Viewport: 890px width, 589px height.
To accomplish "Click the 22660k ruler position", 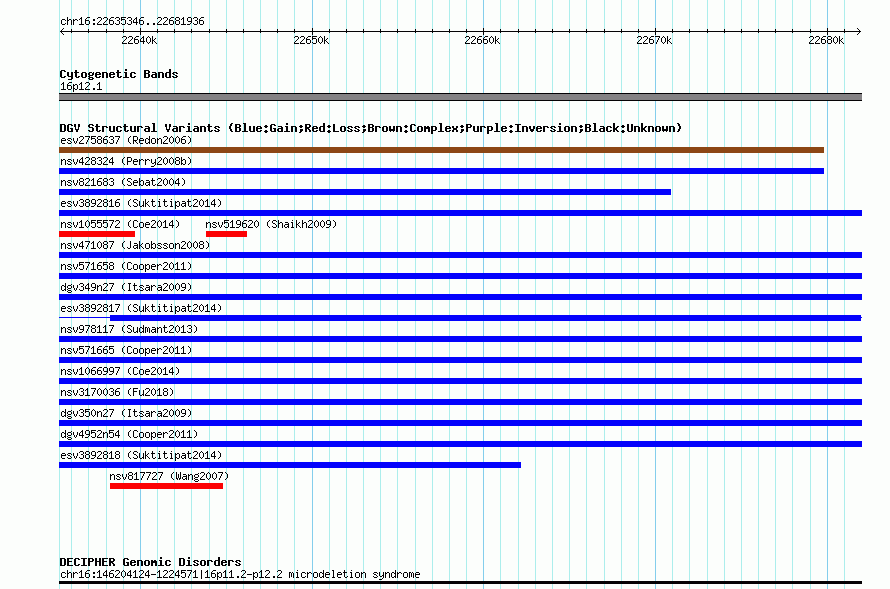I will 482,40.
